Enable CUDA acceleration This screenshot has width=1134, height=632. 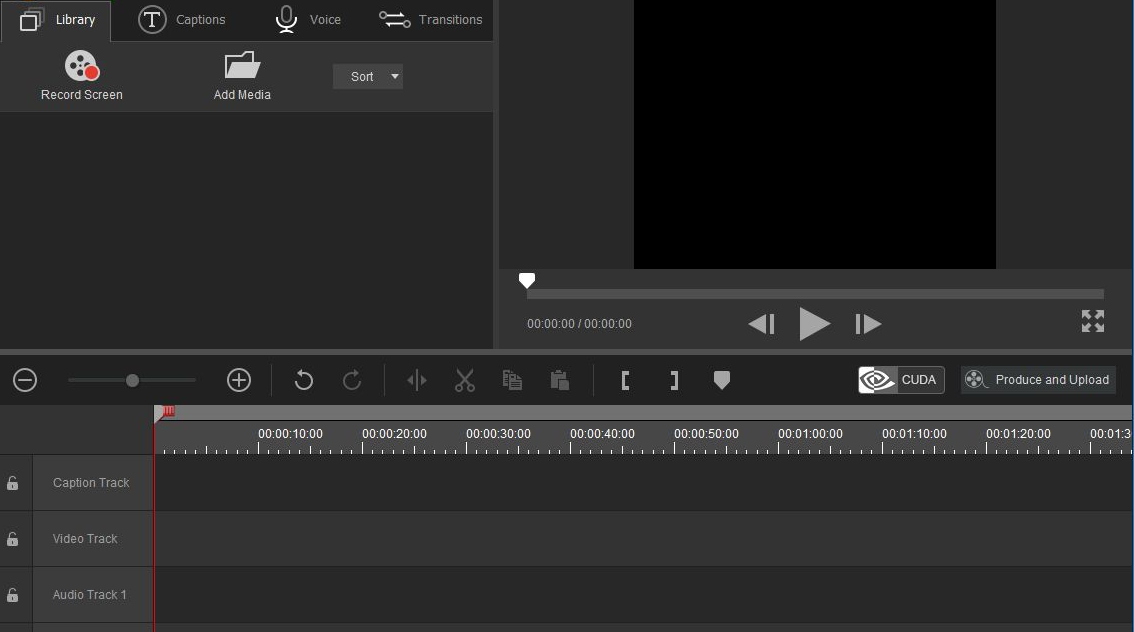[x=899, y=380]
